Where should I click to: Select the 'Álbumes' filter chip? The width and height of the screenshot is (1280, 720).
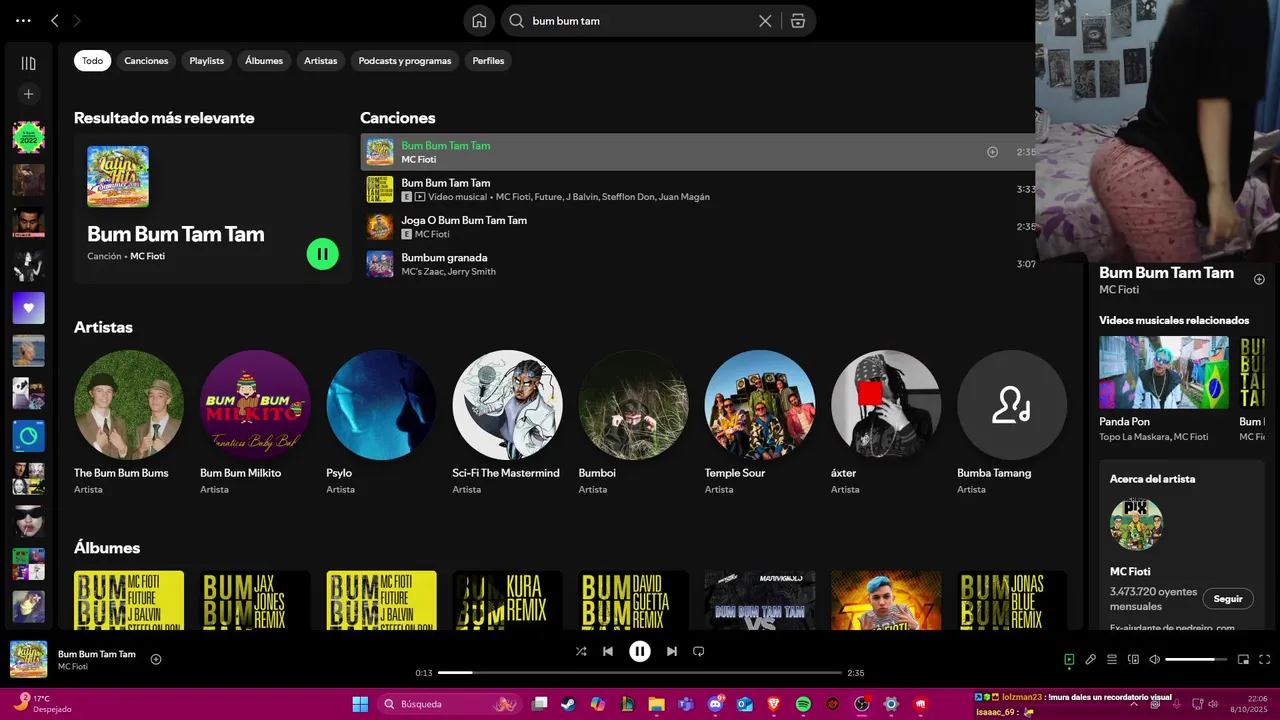coord(264,61)
